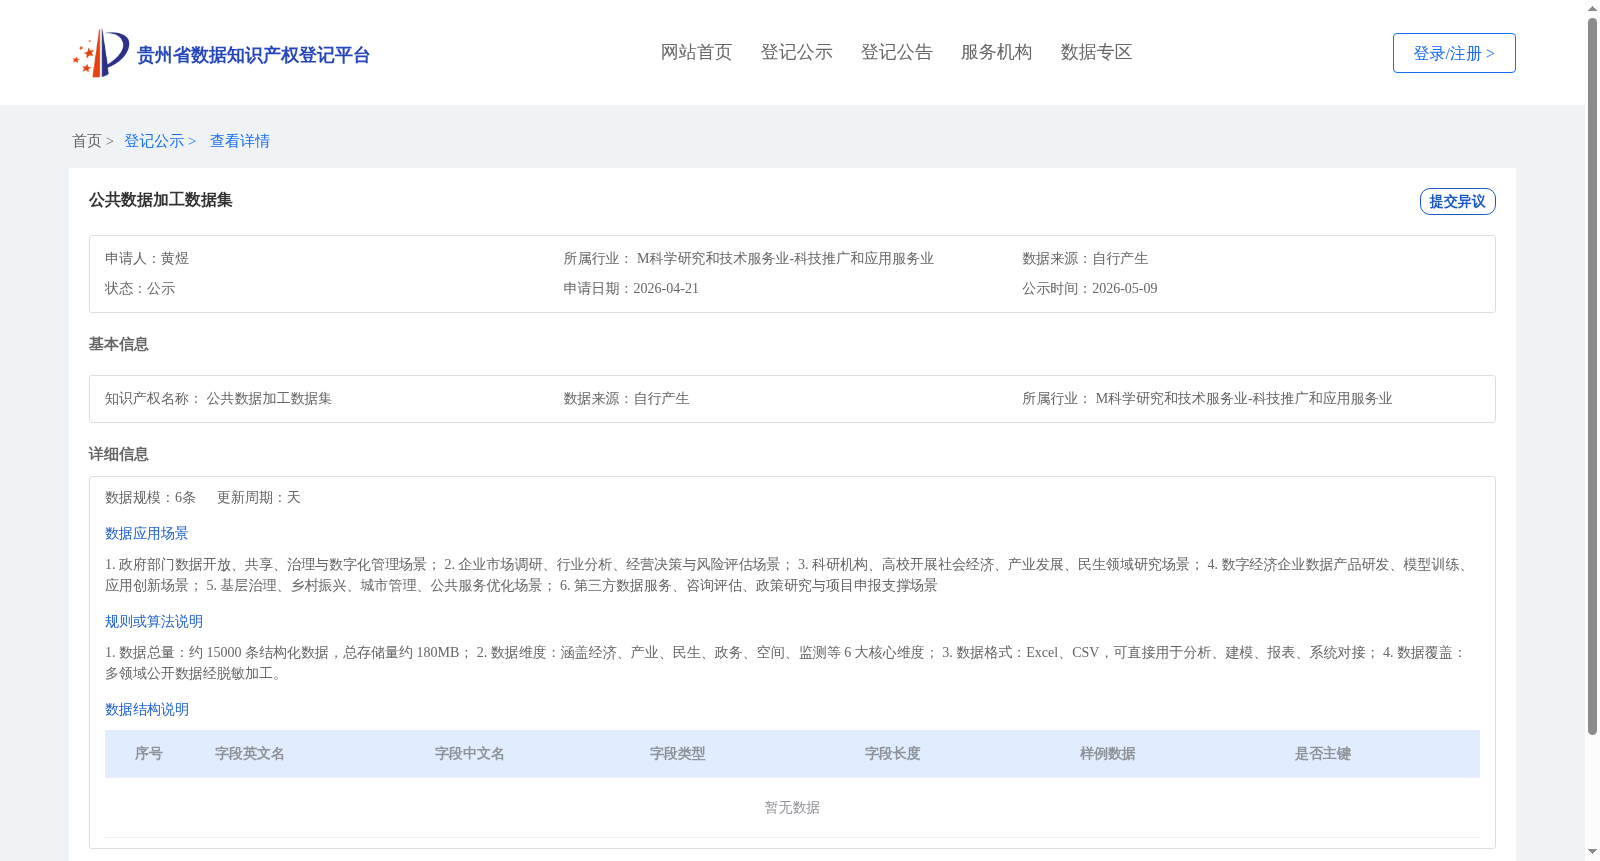The height and width of the screenshot is (861, 1600).
Task: Click the 序号 column header
Action: pyautogui.click(x=149, y=753)
